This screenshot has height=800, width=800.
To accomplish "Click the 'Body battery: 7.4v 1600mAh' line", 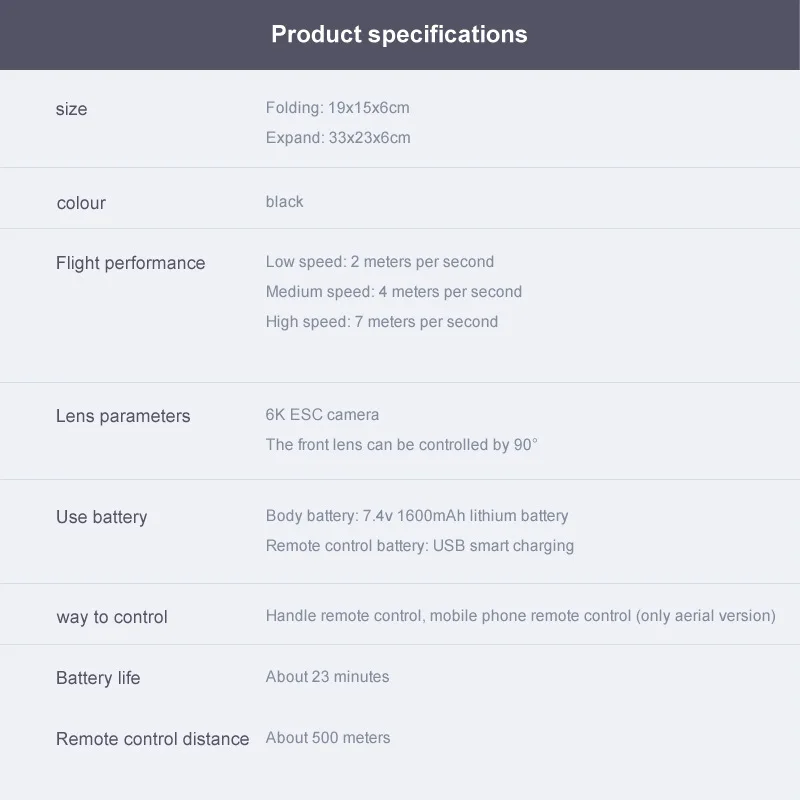I will (x=416, y=516).
